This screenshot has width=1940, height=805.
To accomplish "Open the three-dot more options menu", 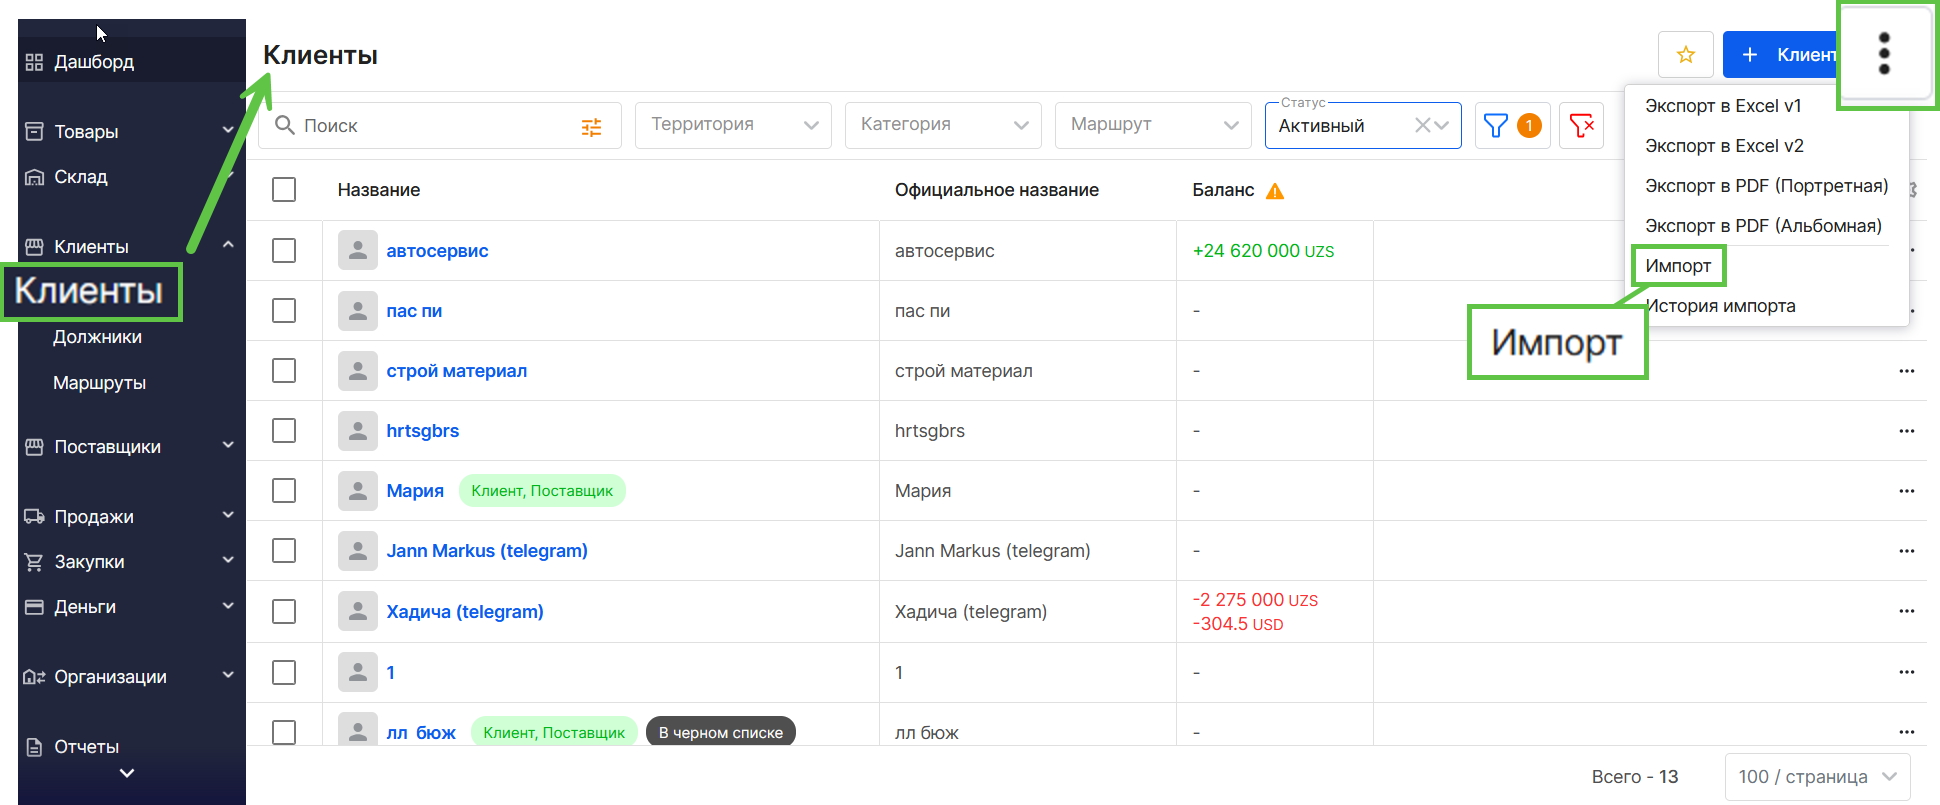I will (1884, 54).
